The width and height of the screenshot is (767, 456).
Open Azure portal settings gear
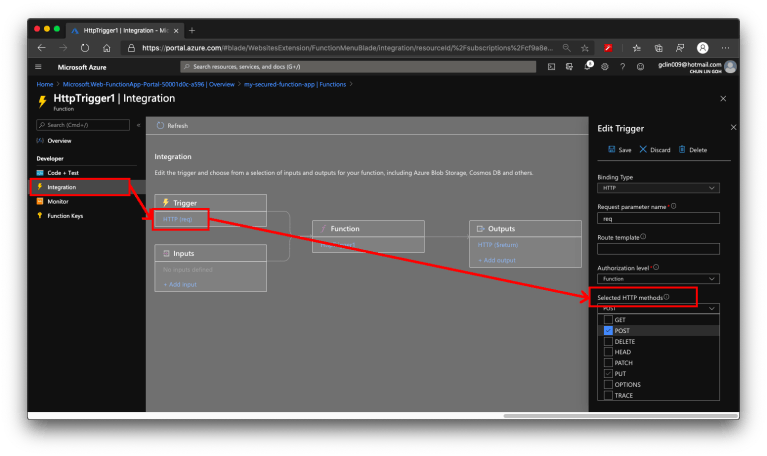click(605, 67)
